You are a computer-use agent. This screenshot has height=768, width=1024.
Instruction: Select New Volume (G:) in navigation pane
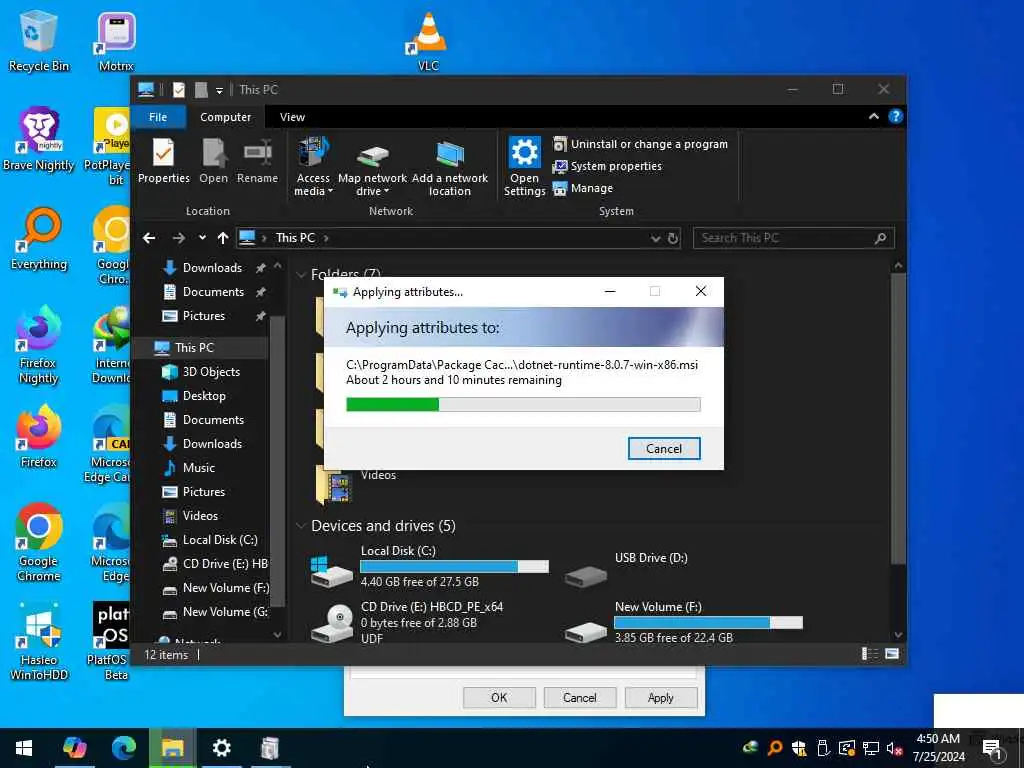225,612
